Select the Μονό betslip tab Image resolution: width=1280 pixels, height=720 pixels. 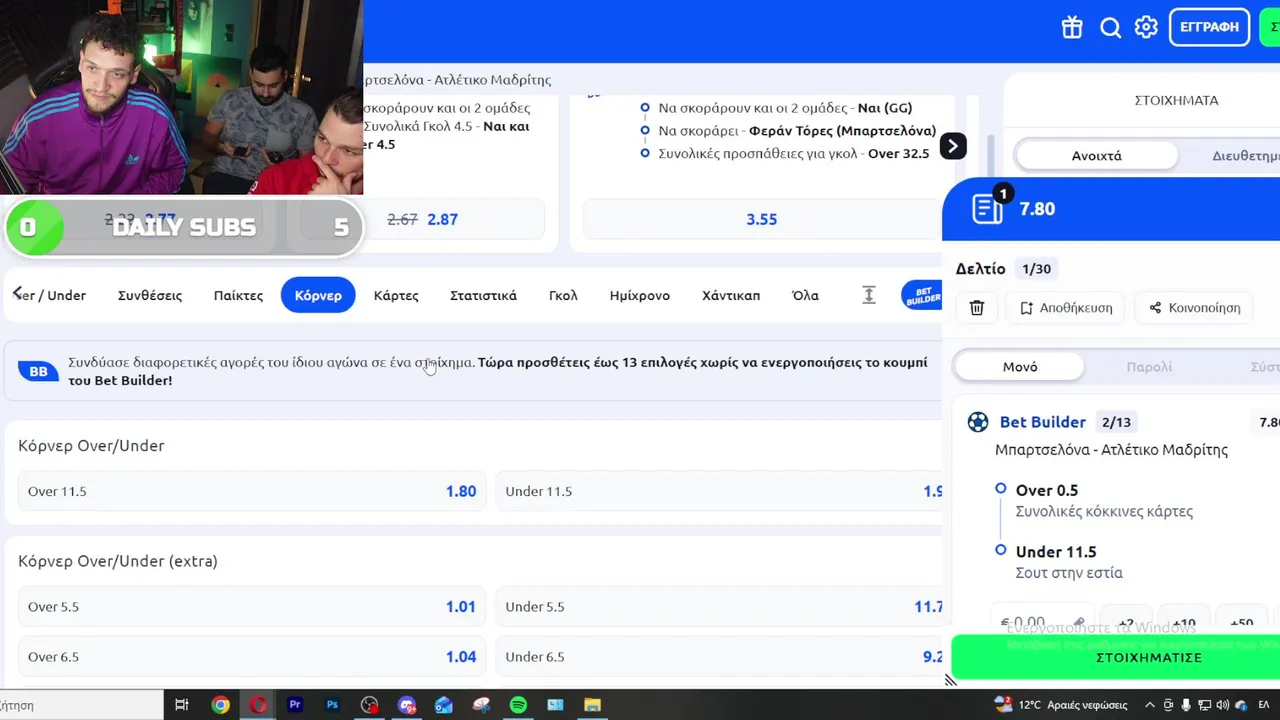1019,367
